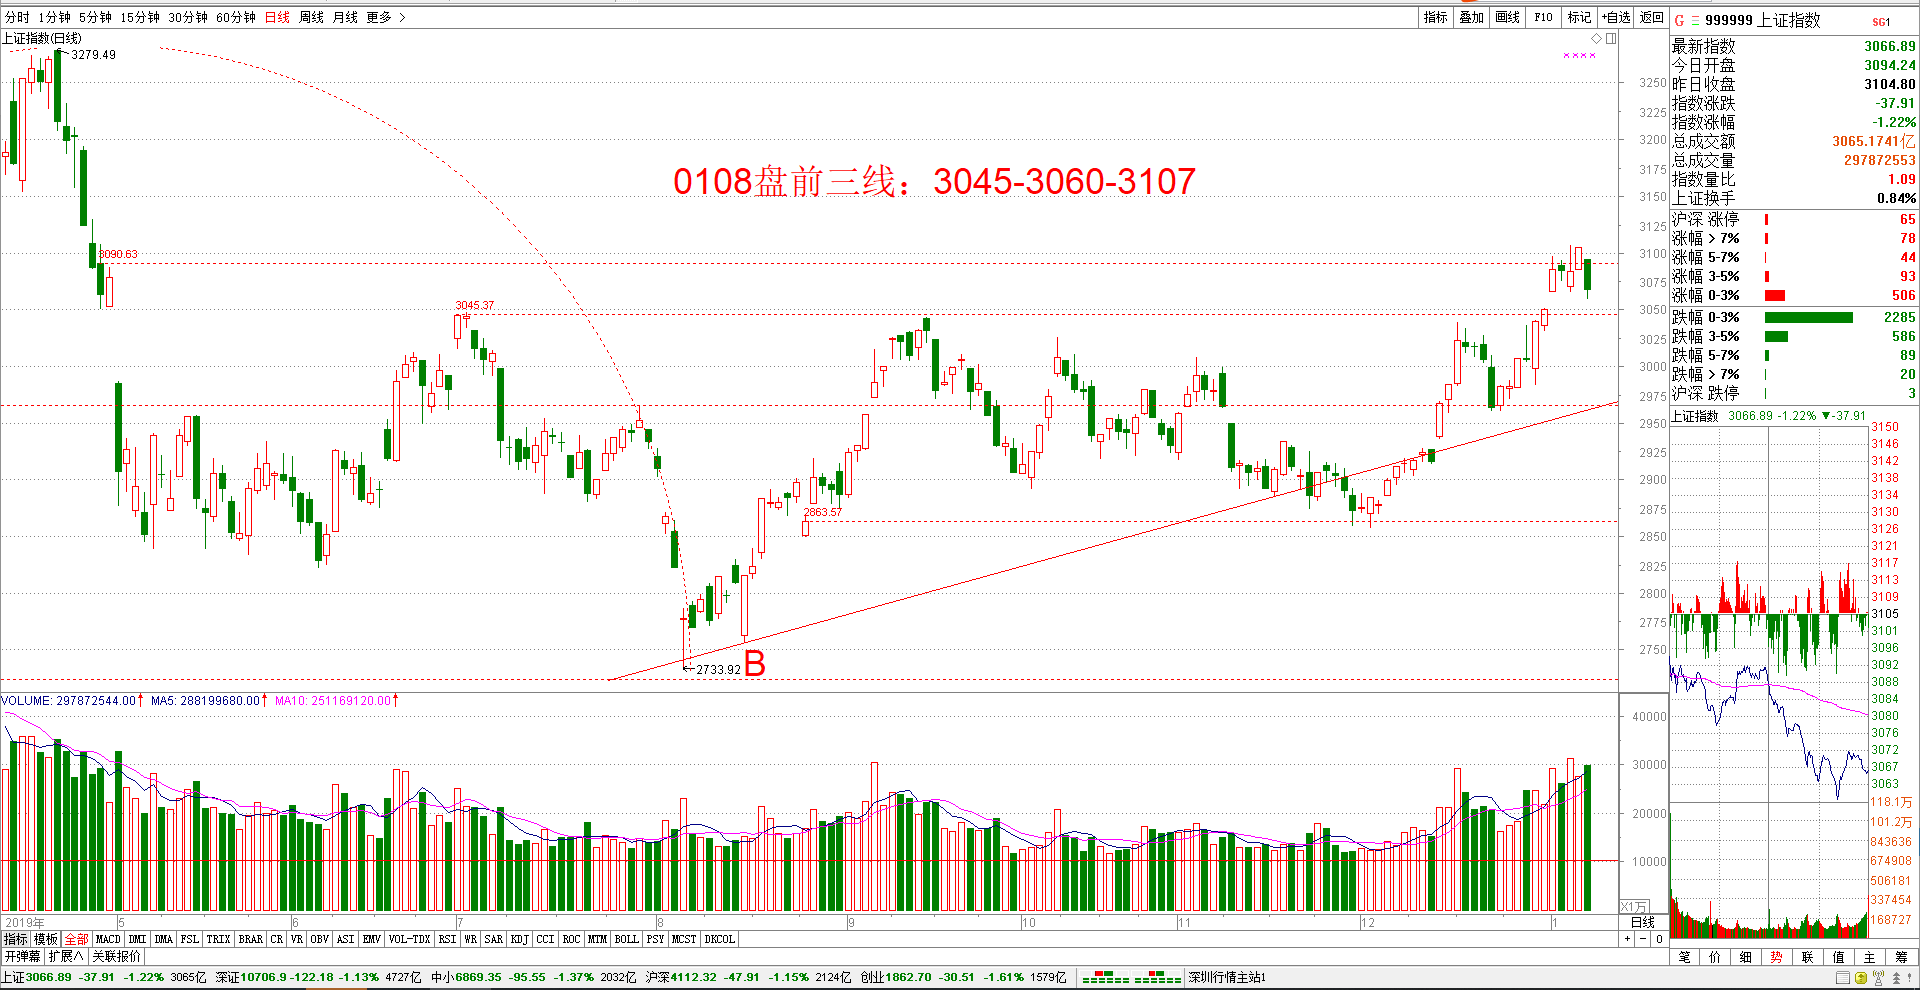Click the yellow coin icon in status bar

tap(1861, 977)
